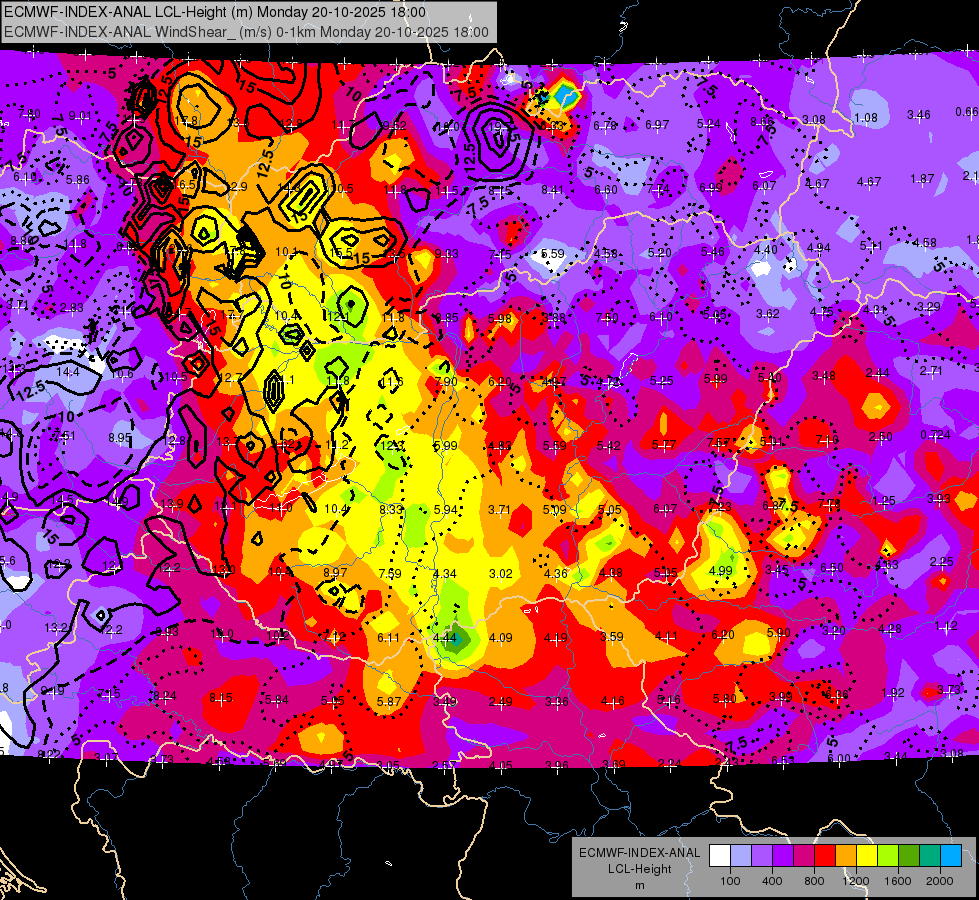
Task: Click the 'LCL-Height (m)' title line
Action: click(x=215, y=12)
